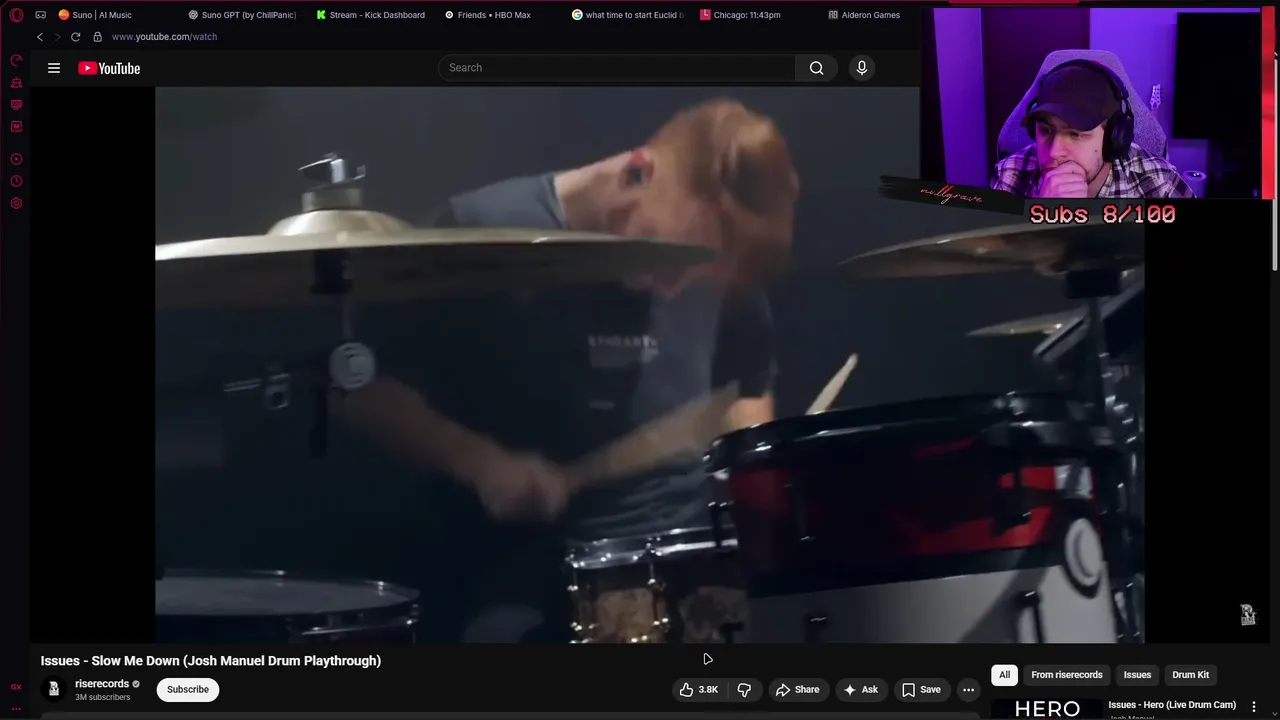
Task: Go forward with the browser forward arrow
Action: (57, 37)
